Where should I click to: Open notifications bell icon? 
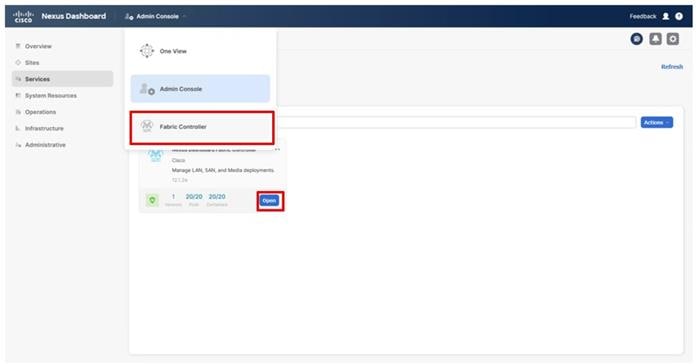click(x=655, y=39)
